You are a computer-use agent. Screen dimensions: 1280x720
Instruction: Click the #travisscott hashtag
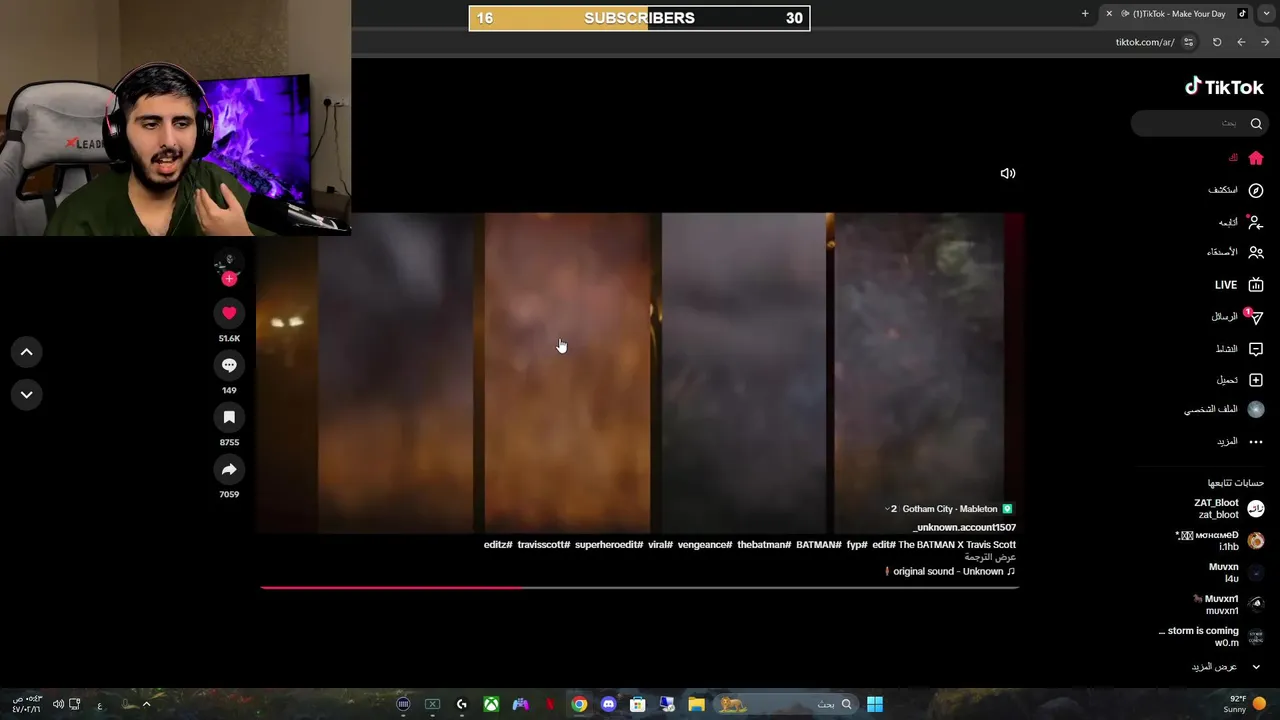point(543,545)
